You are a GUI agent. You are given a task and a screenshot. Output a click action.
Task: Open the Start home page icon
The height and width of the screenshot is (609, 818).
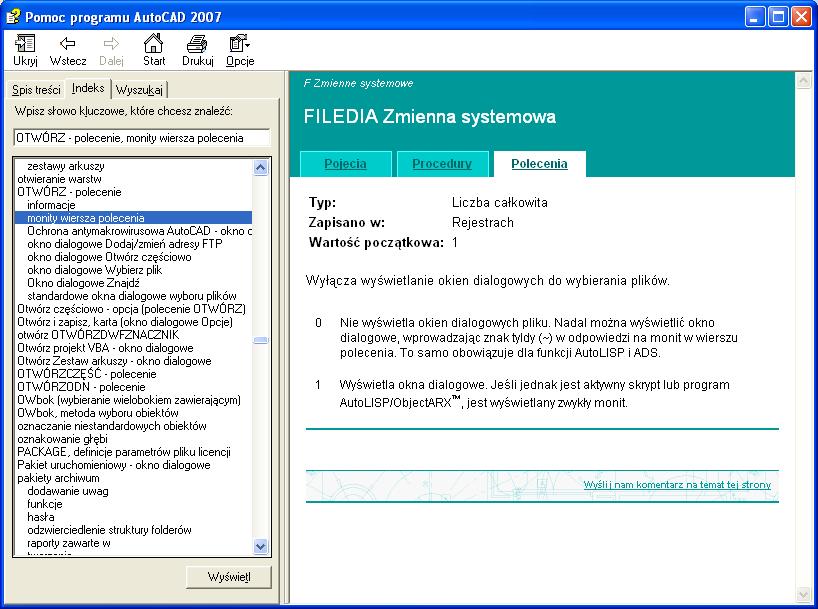pos(154,50)
